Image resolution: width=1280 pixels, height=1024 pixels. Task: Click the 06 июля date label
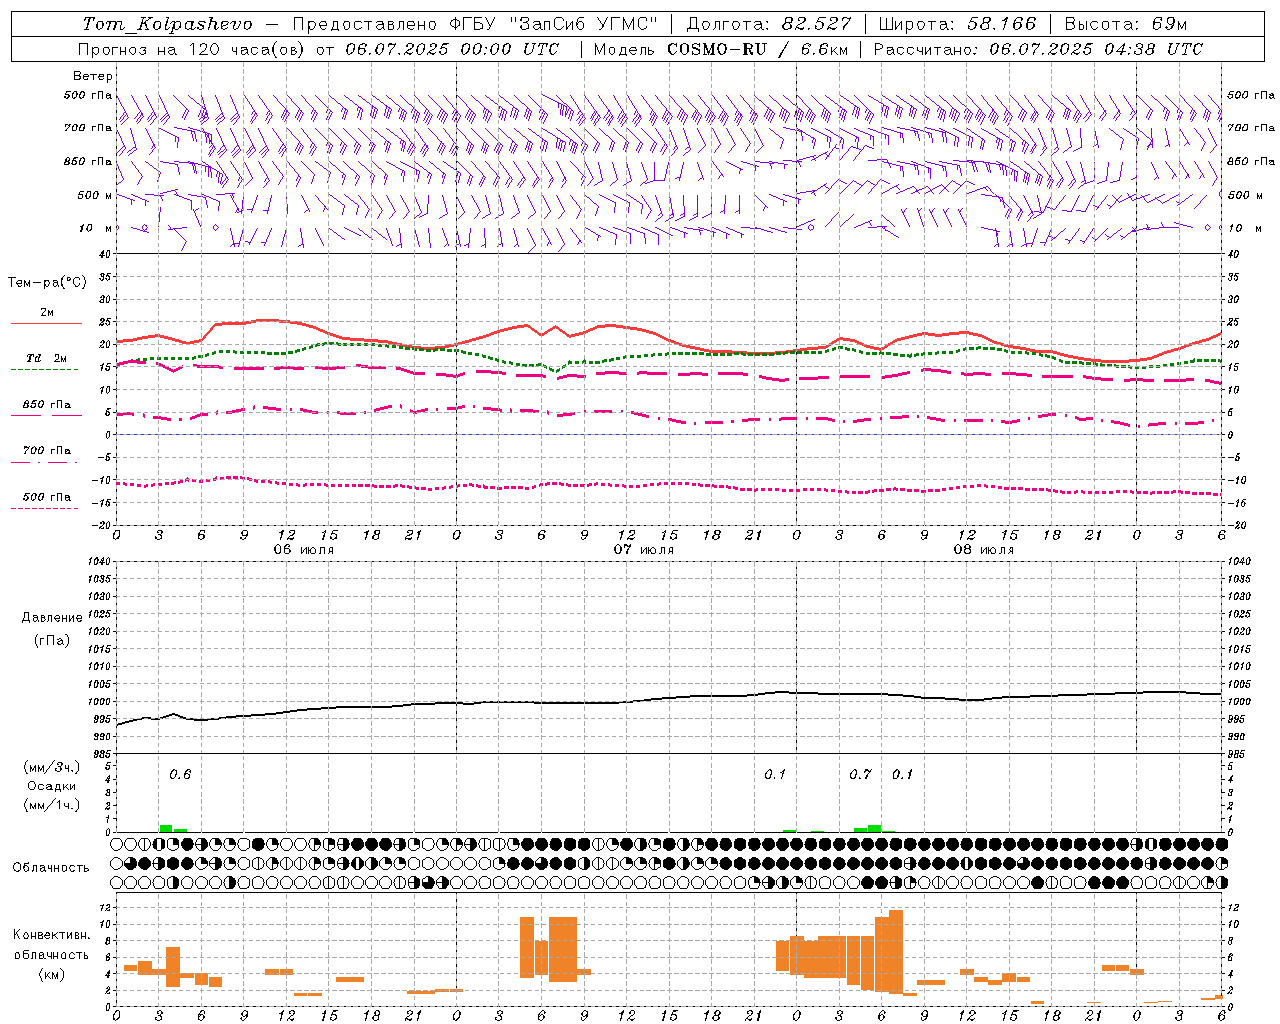(304, 550)
